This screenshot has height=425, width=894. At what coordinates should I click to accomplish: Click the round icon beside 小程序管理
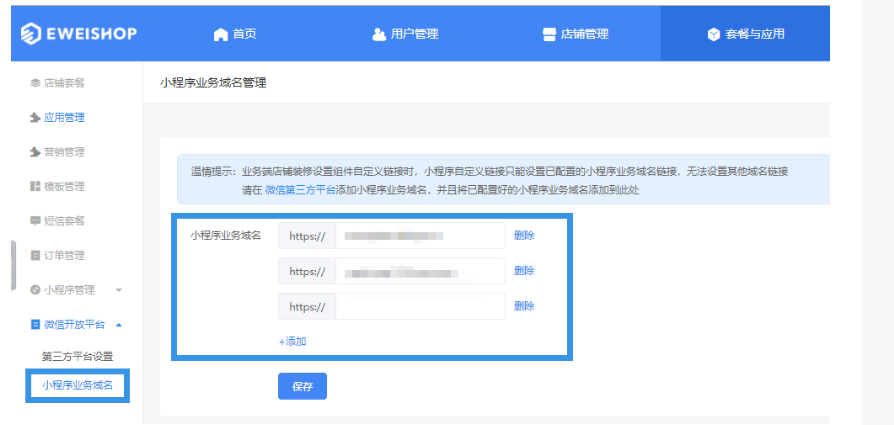pyautogui.click(x=35, y=290)
